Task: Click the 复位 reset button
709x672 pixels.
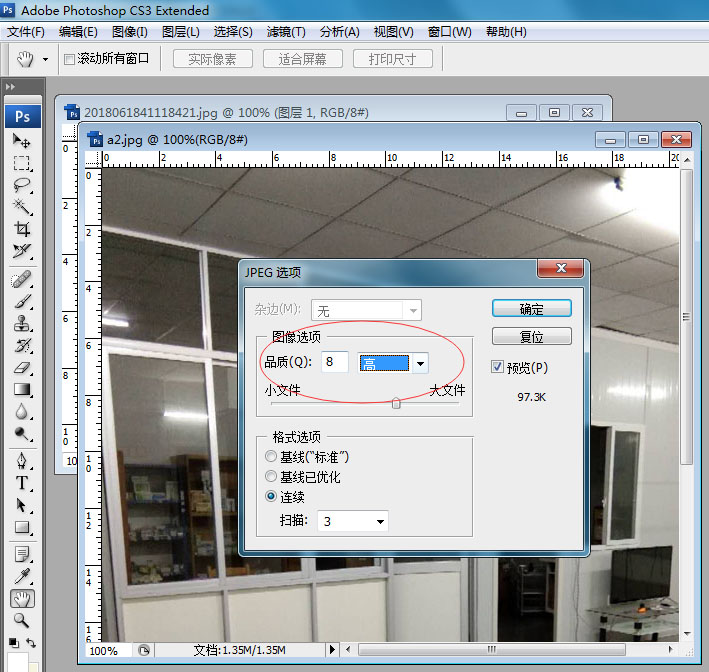Action: [531, 336]
